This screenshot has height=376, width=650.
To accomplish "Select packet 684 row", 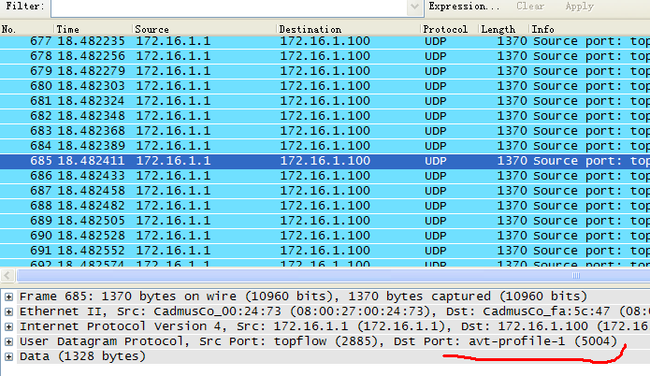I will (325, 146).
